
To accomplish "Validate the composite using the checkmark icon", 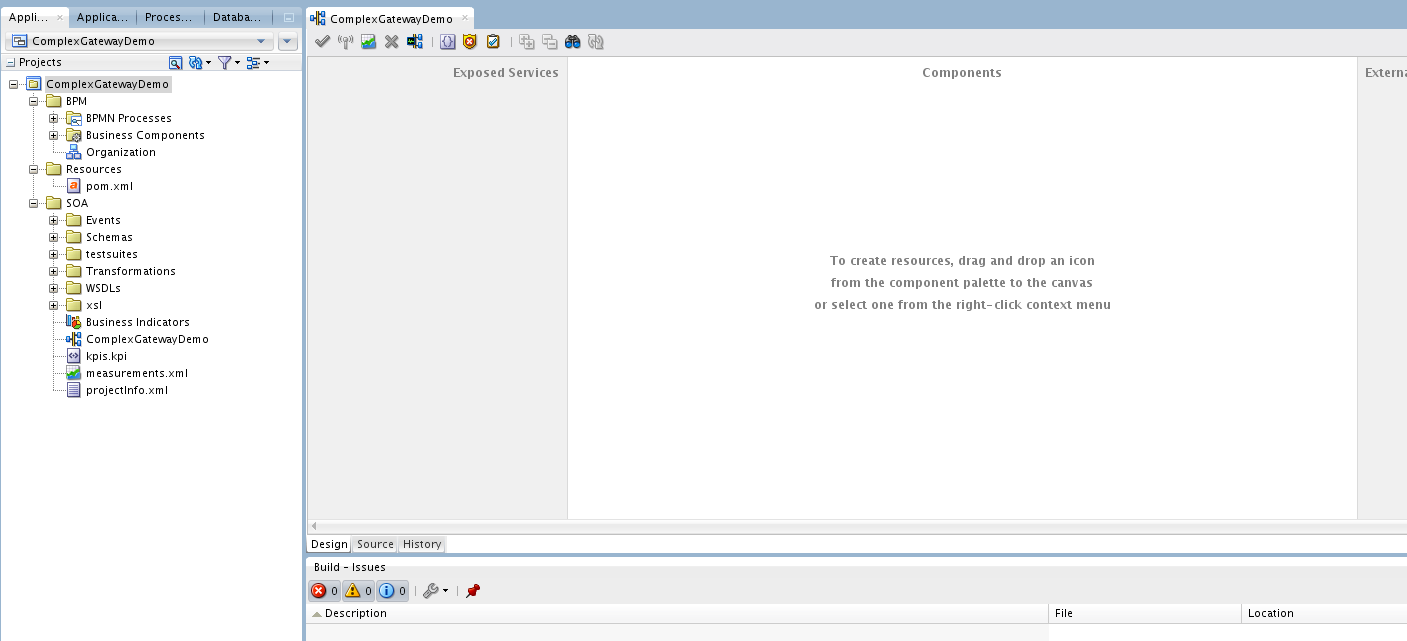I will click(322, 41).
